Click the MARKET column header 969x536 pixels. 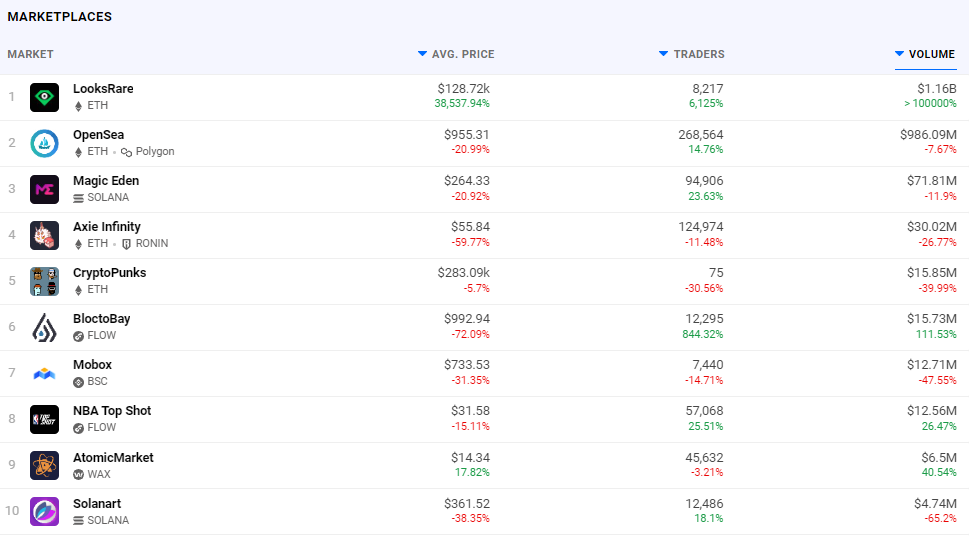pyautogui.click(x=30, y=54)
